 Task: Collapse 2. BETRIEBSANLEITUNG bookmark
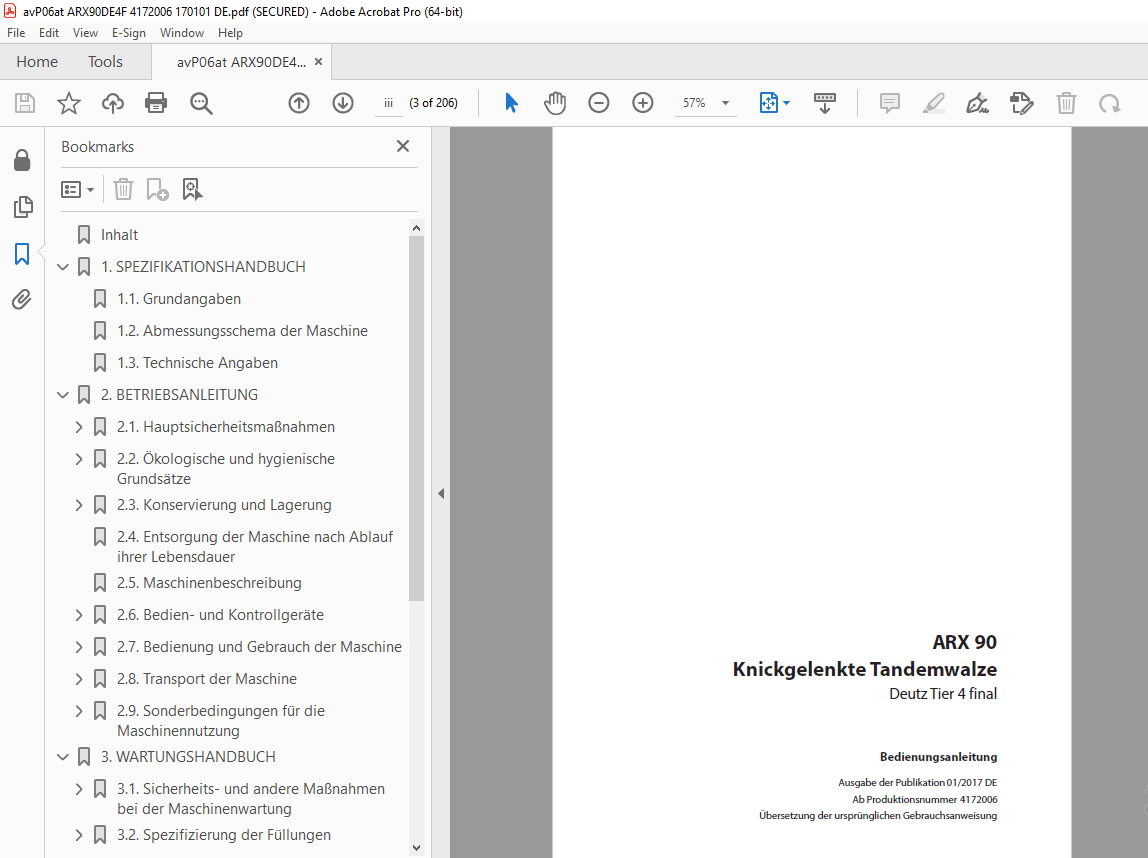tap(63, 395)
